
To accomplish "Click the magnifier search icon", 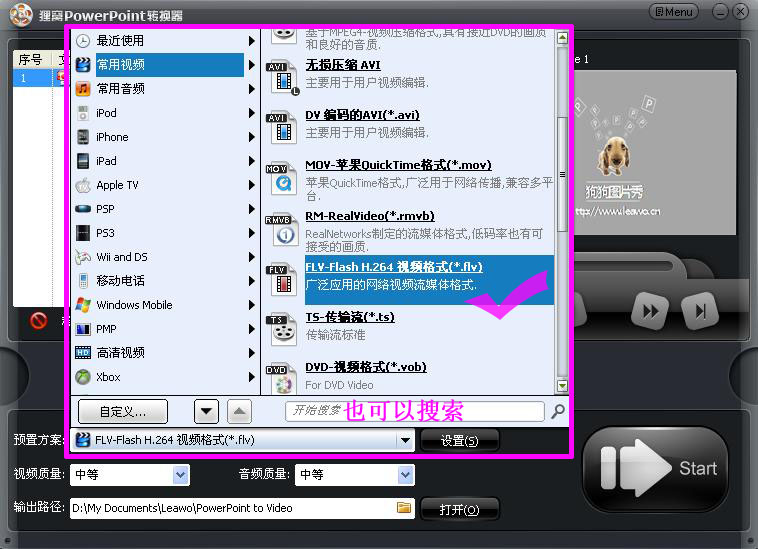I will [558, 411].
